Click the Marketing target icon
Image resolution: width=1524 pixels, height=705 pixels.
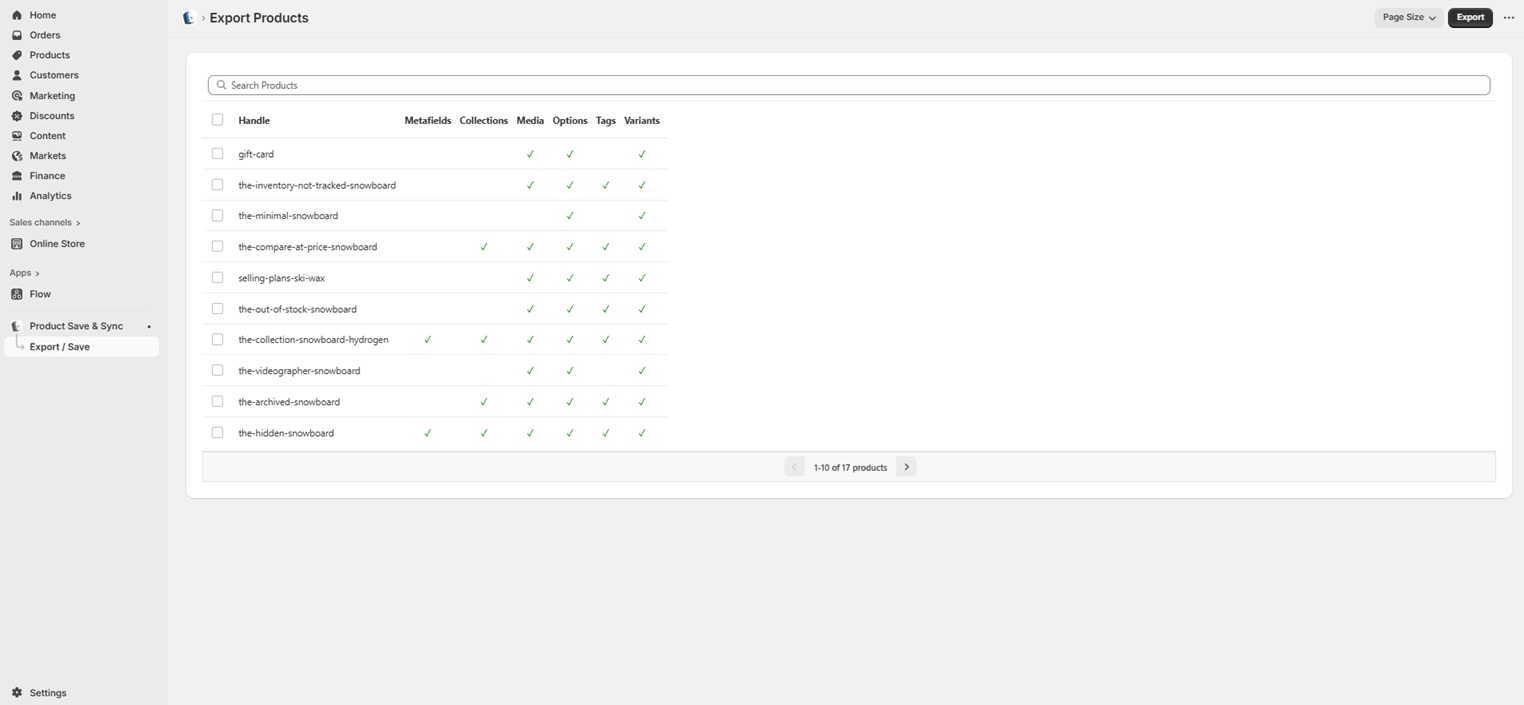[17, 96]
